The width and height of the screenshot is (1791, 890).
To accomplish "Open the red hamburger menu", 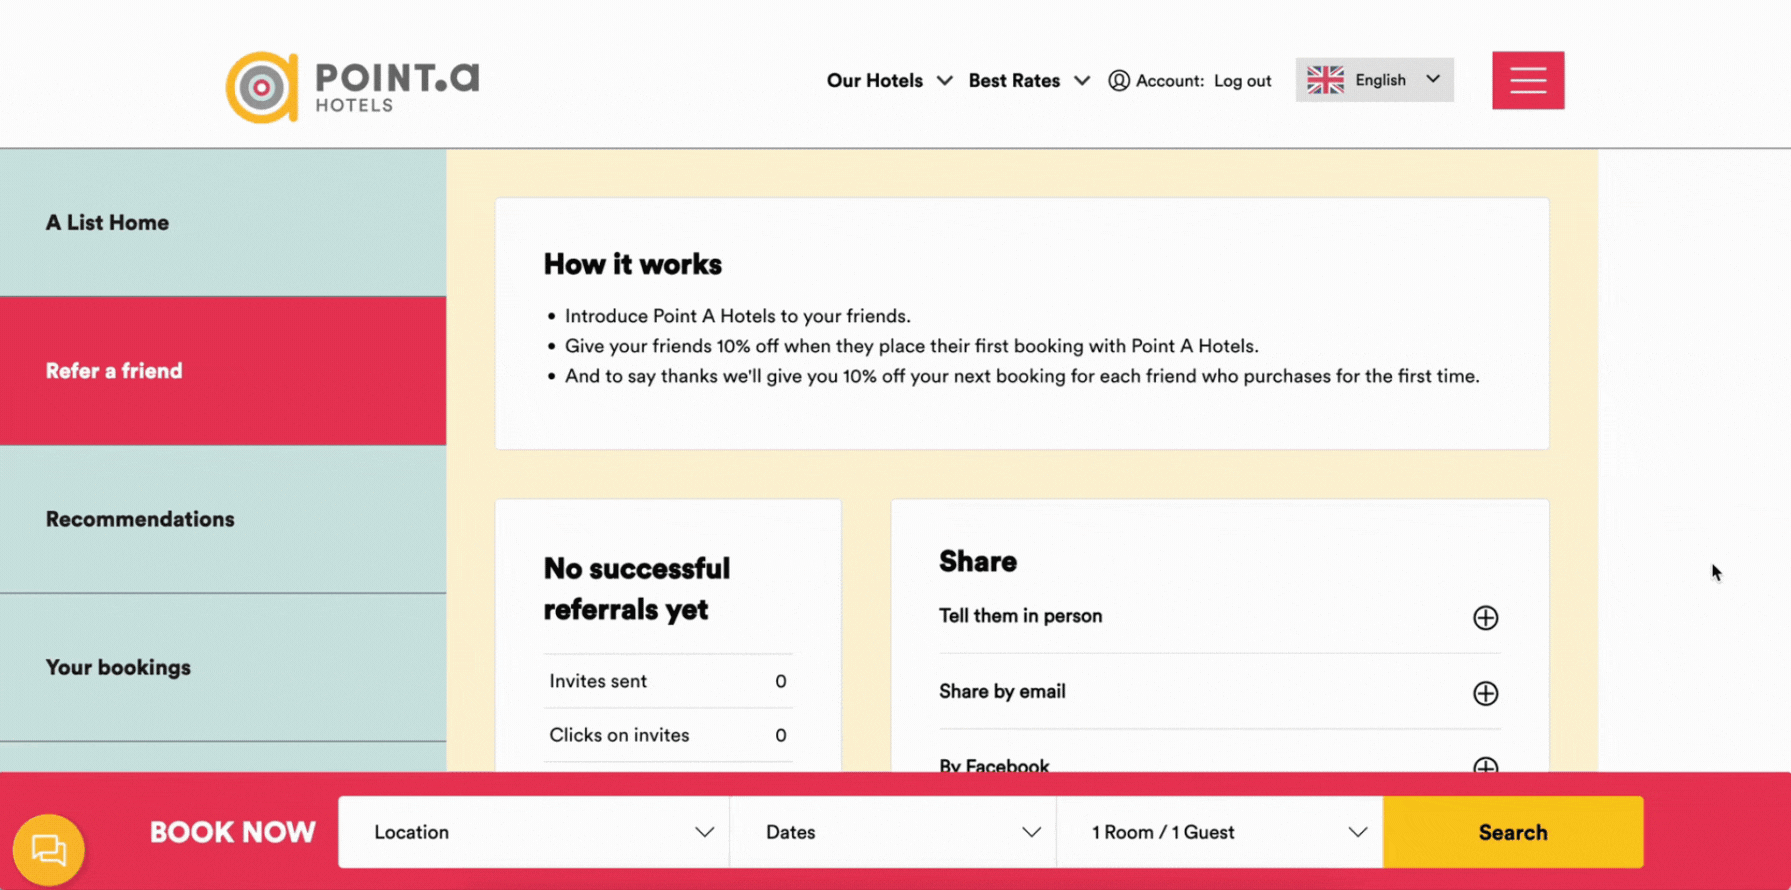I will tap(1527, 80).
